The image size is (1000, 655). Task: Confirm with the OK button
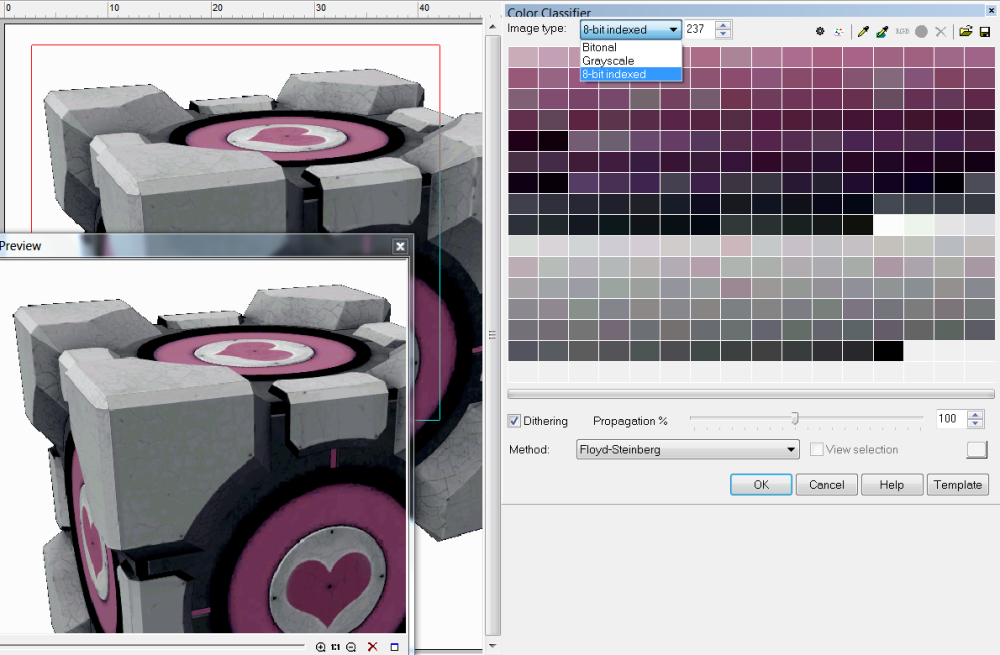coord(761,485)
